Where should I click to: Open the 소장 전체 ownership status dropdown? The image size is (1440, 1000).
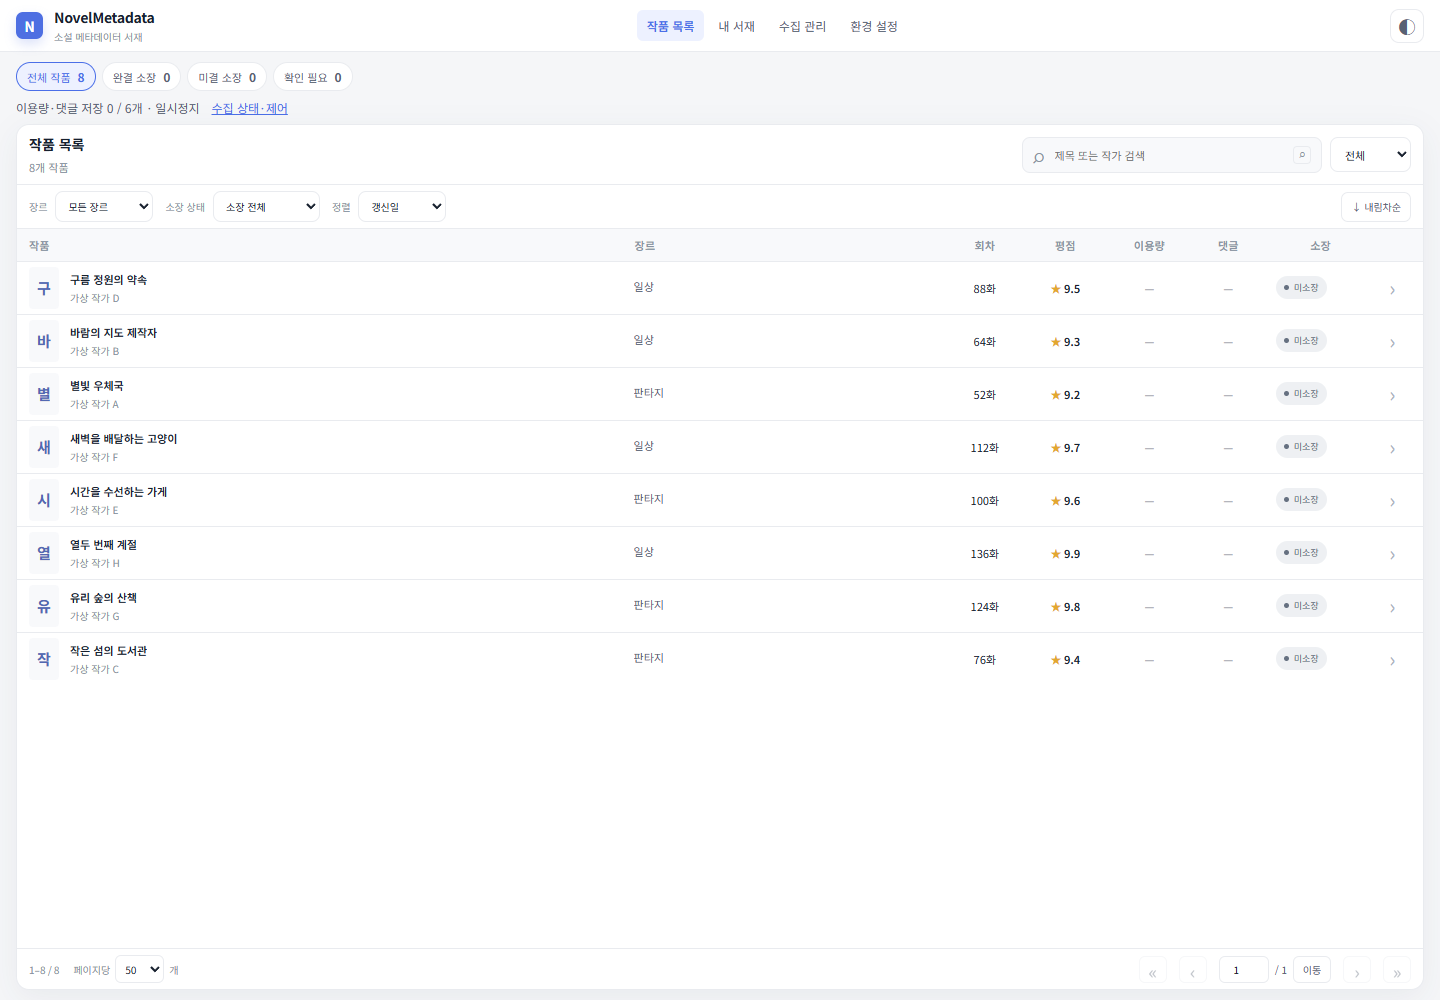(x=266, y=207)
